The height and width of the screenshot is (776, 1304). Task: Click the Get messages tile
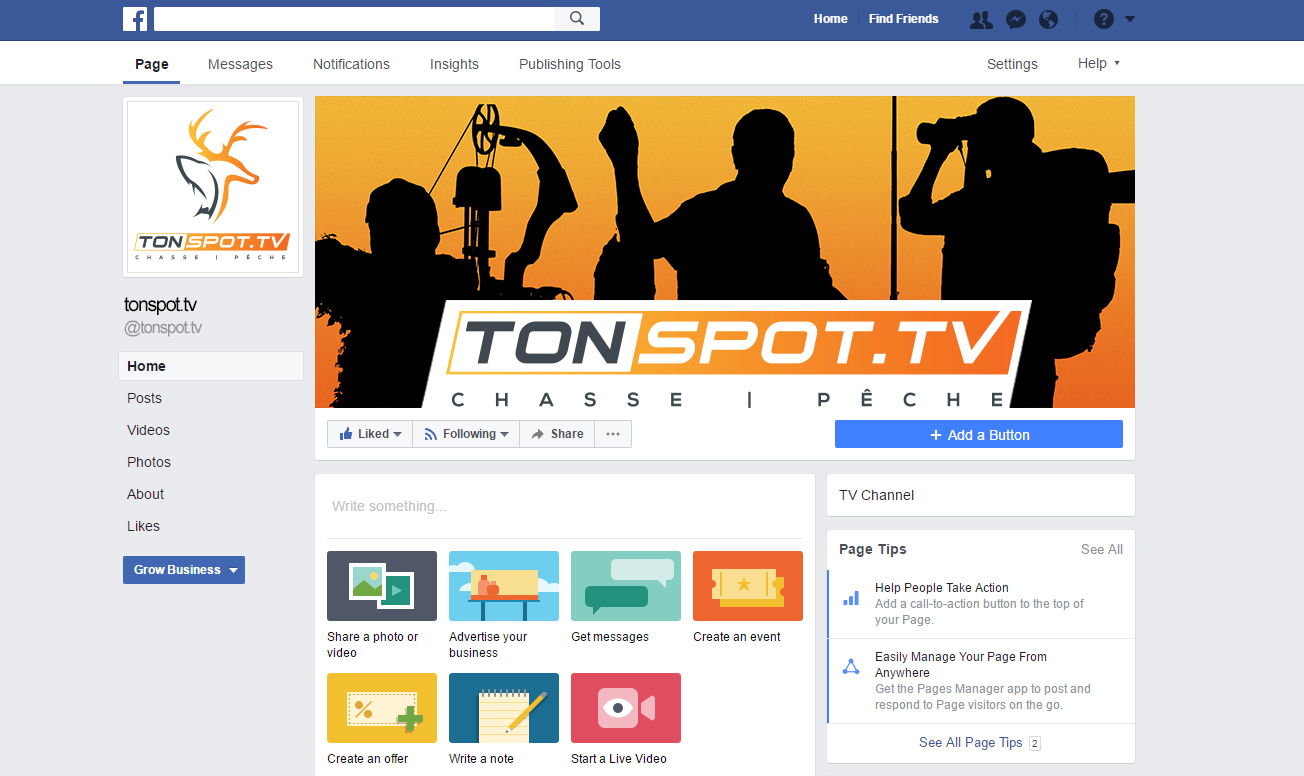tap(626, 597)
